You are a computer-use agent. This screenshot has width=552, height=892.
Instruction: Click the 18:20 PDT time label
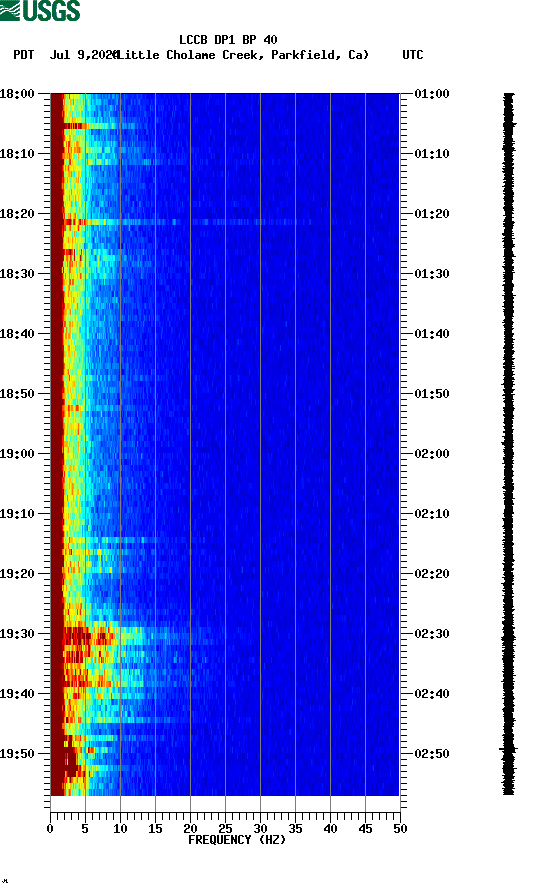[17, 214]
